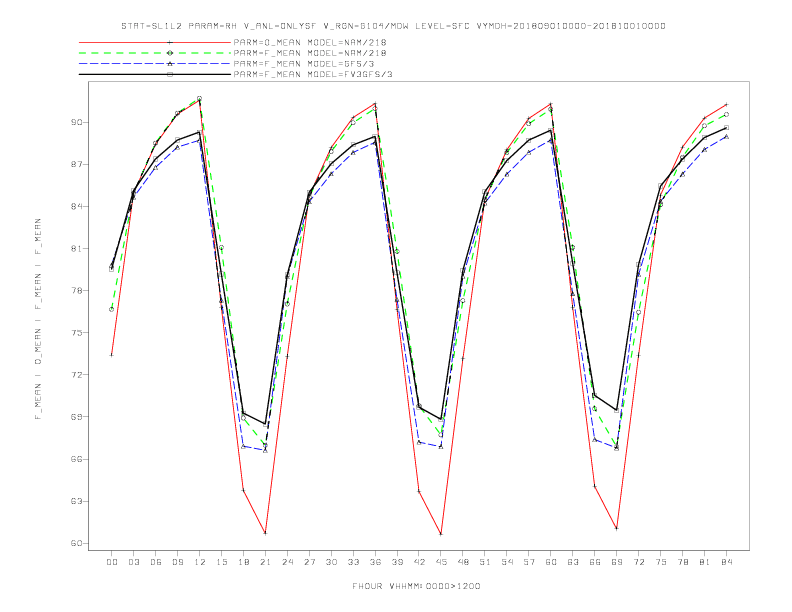Click the green dashed legend line sample
Screen dimensions: 792x612
click(155, 53)
